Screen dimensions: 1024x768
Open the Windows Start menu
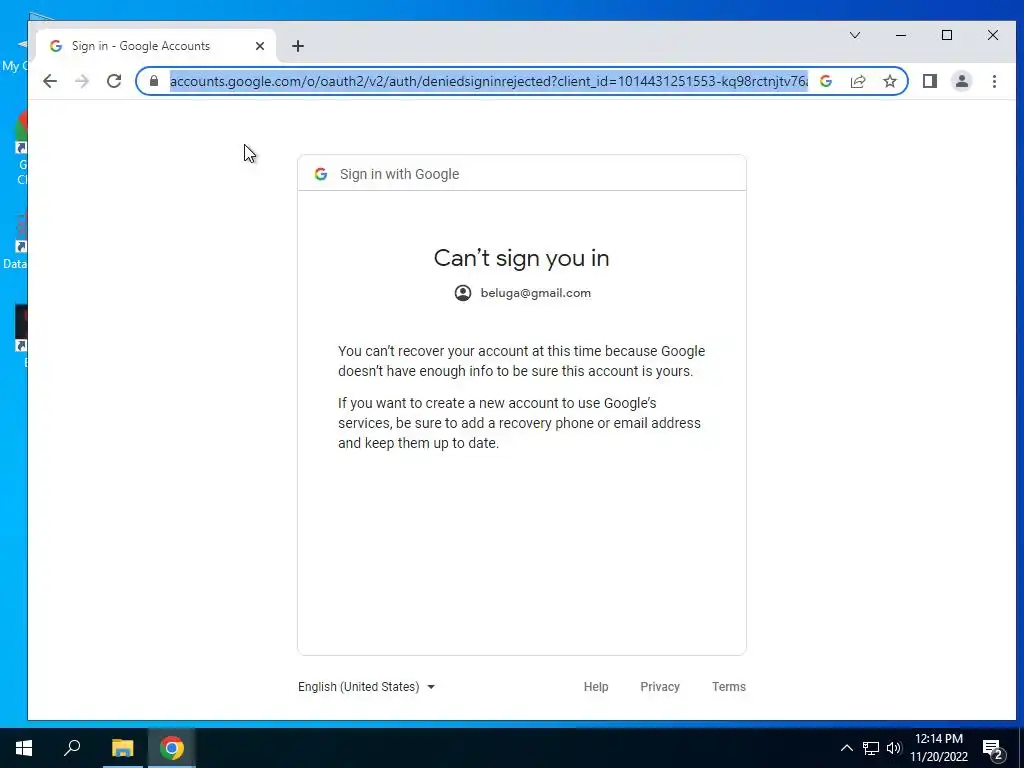(x=24, y=748)
